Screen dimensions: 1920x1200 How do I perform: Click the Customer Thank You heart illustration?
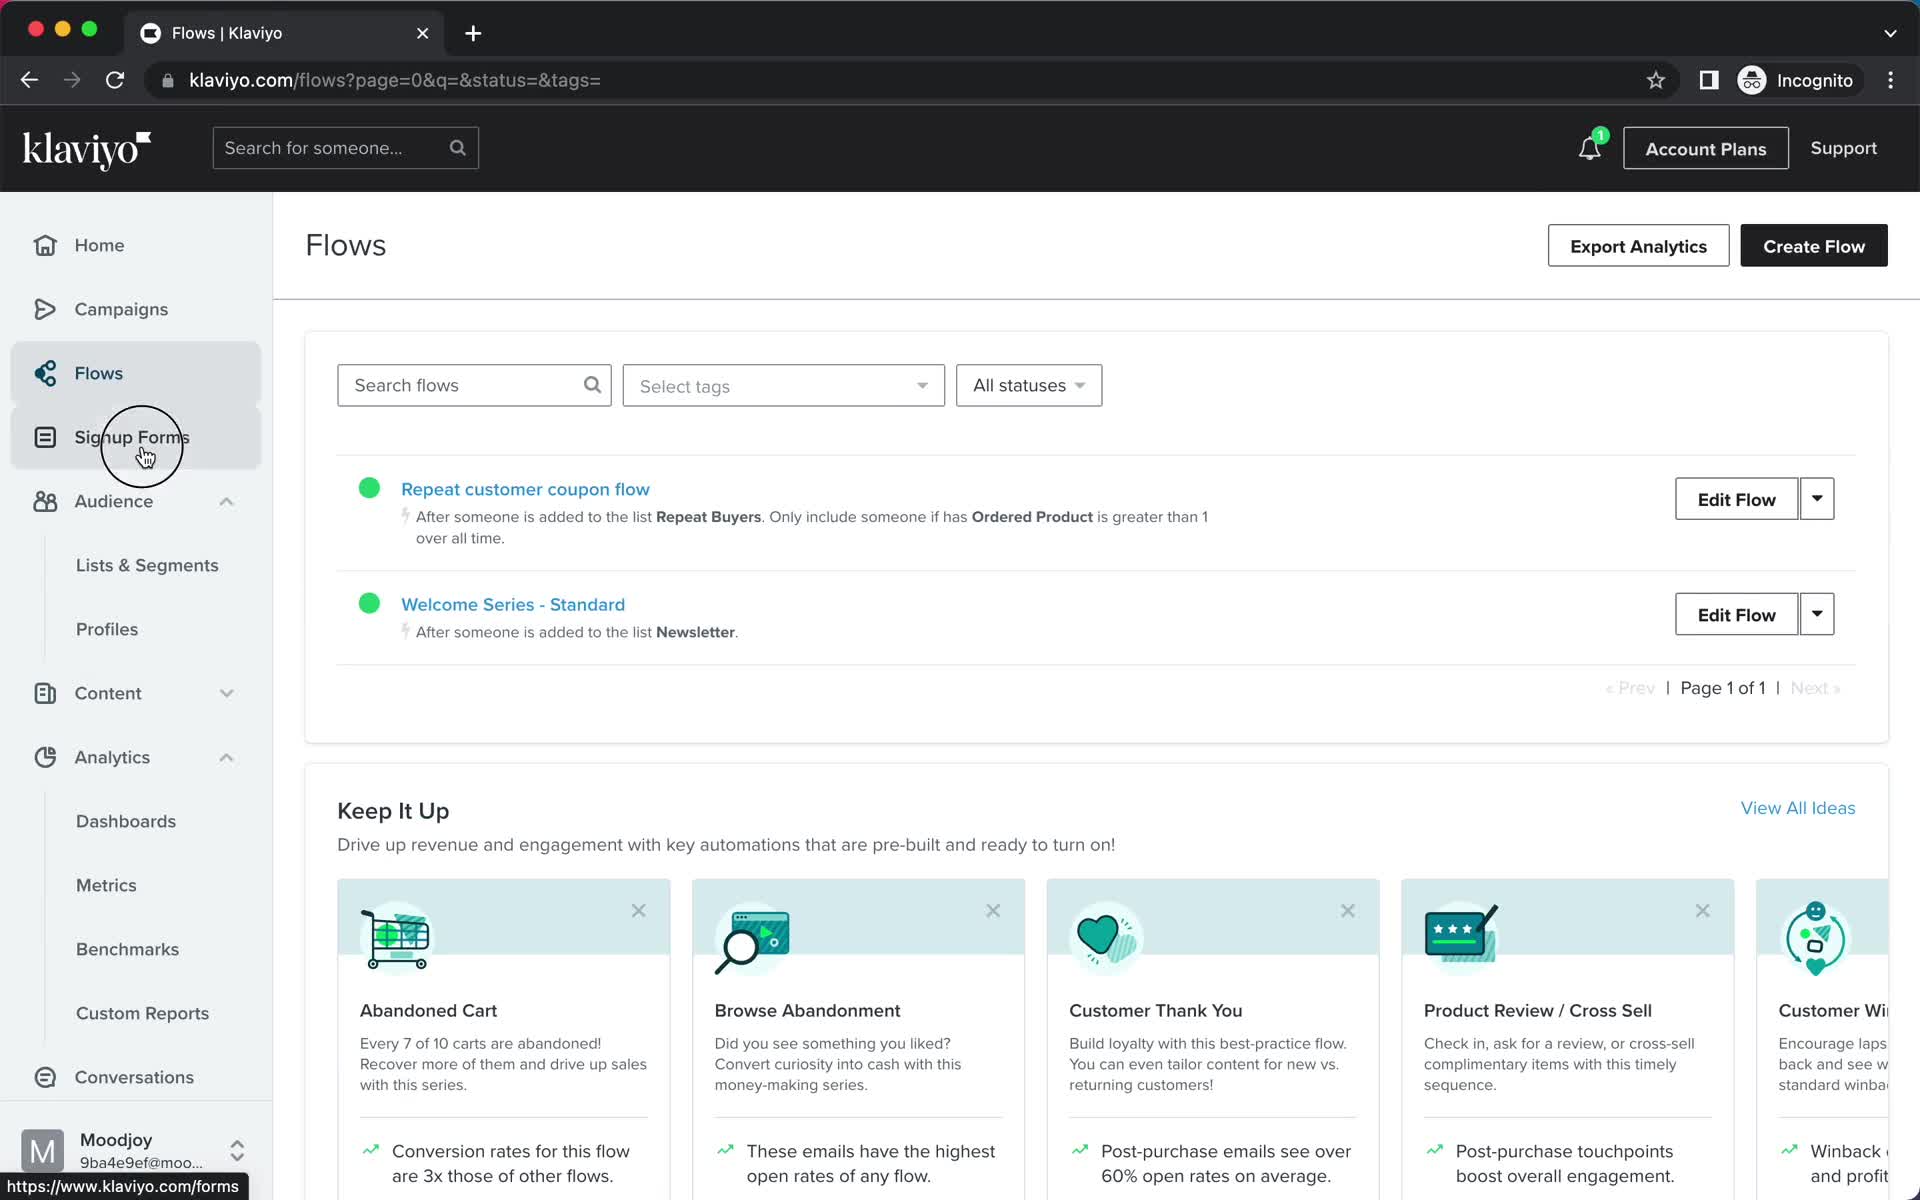click(1106, 938)
